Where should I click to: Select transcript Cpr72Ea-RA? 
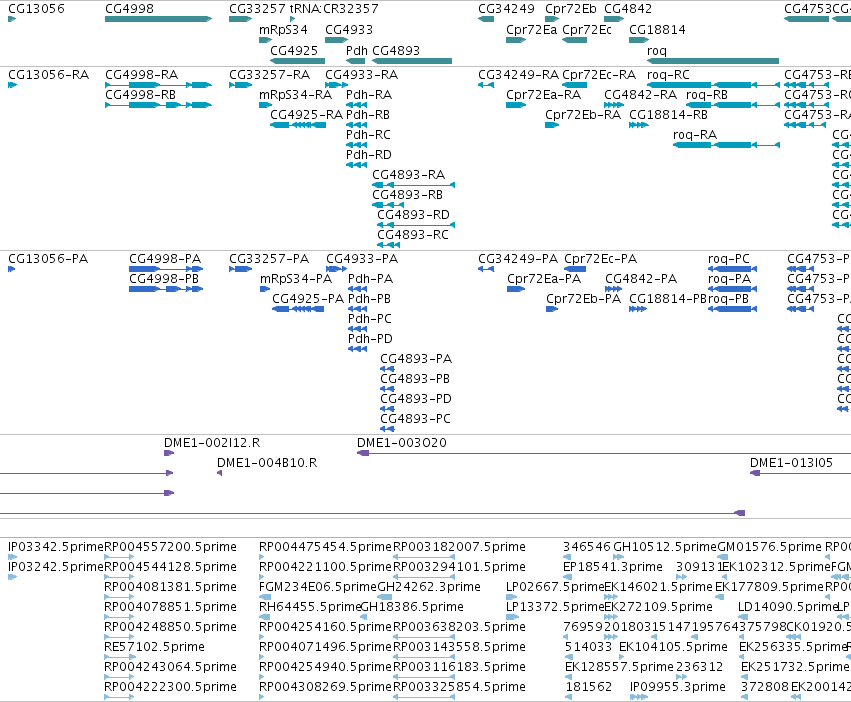[543, 94]
